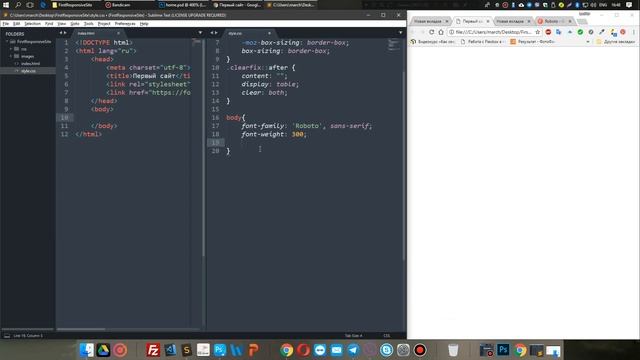This screenshot has height=360, width=640.
Task: Click the Tab Size indicator in status bar
Action: point(353,336)
